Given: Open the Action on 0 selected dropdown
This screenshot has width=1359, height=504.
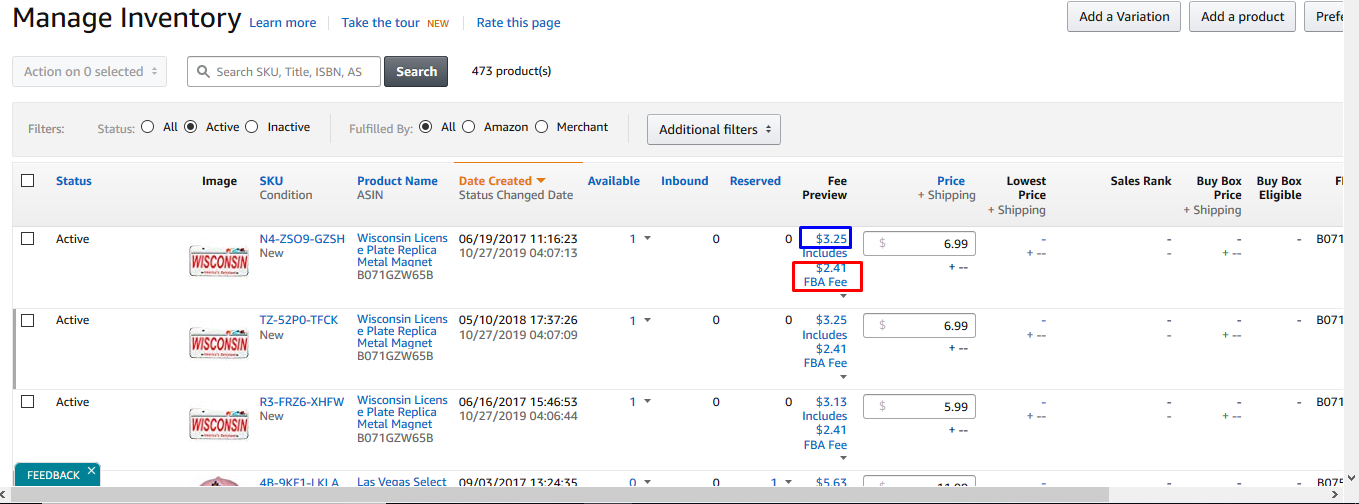Looking at the screenshot, I should click(x=90, y=72).
